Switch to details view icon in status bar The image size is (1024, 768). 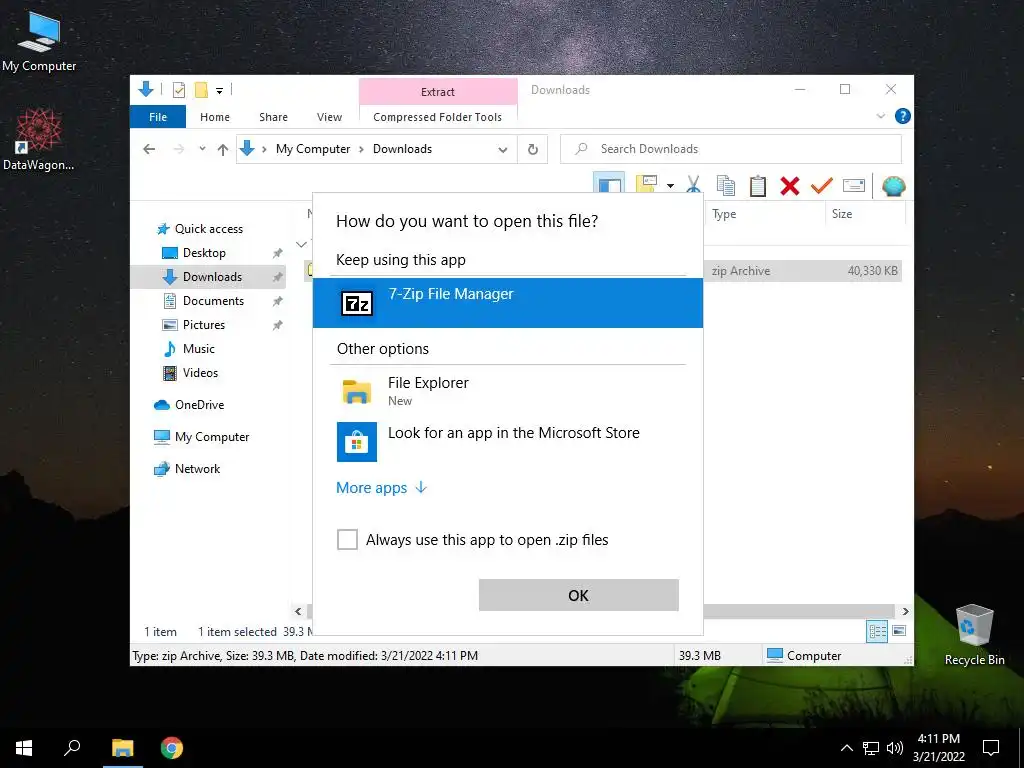[877, 631]
